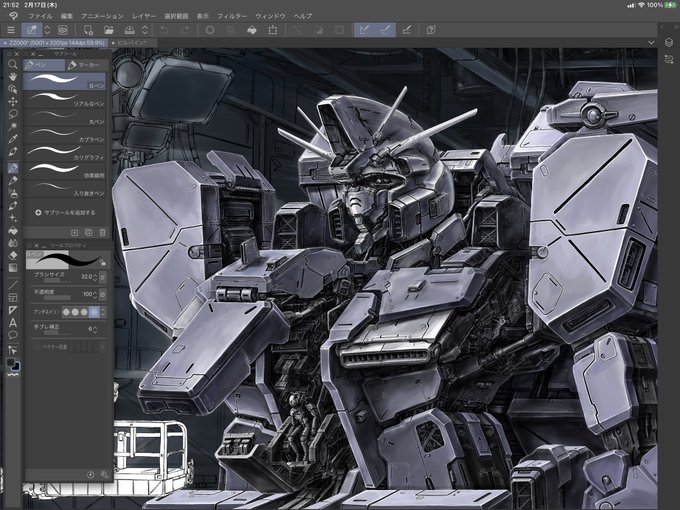Open the opacity dynamics settings button
The width and height of the screenshot is (680, 510).
pyautogui.click(x=103, y=294)
